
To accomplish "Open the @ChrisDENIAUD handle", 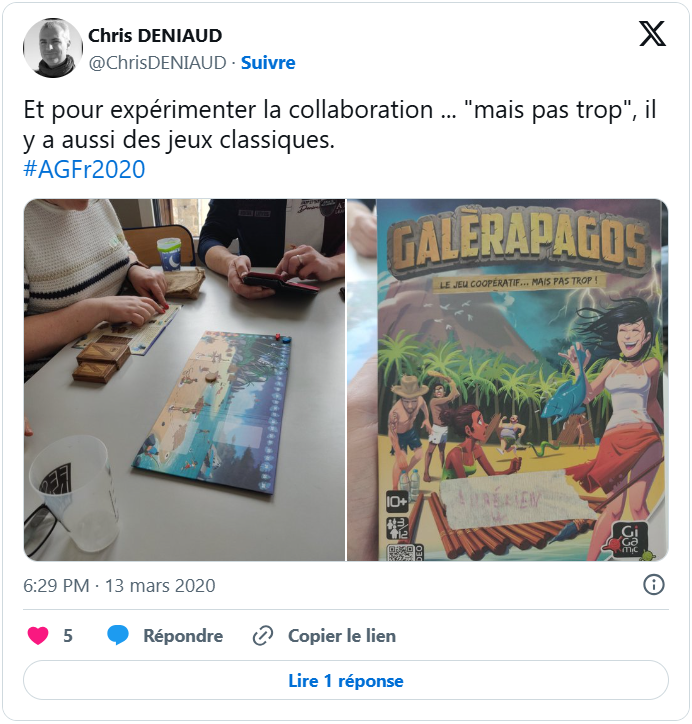I will coord(157,62).
